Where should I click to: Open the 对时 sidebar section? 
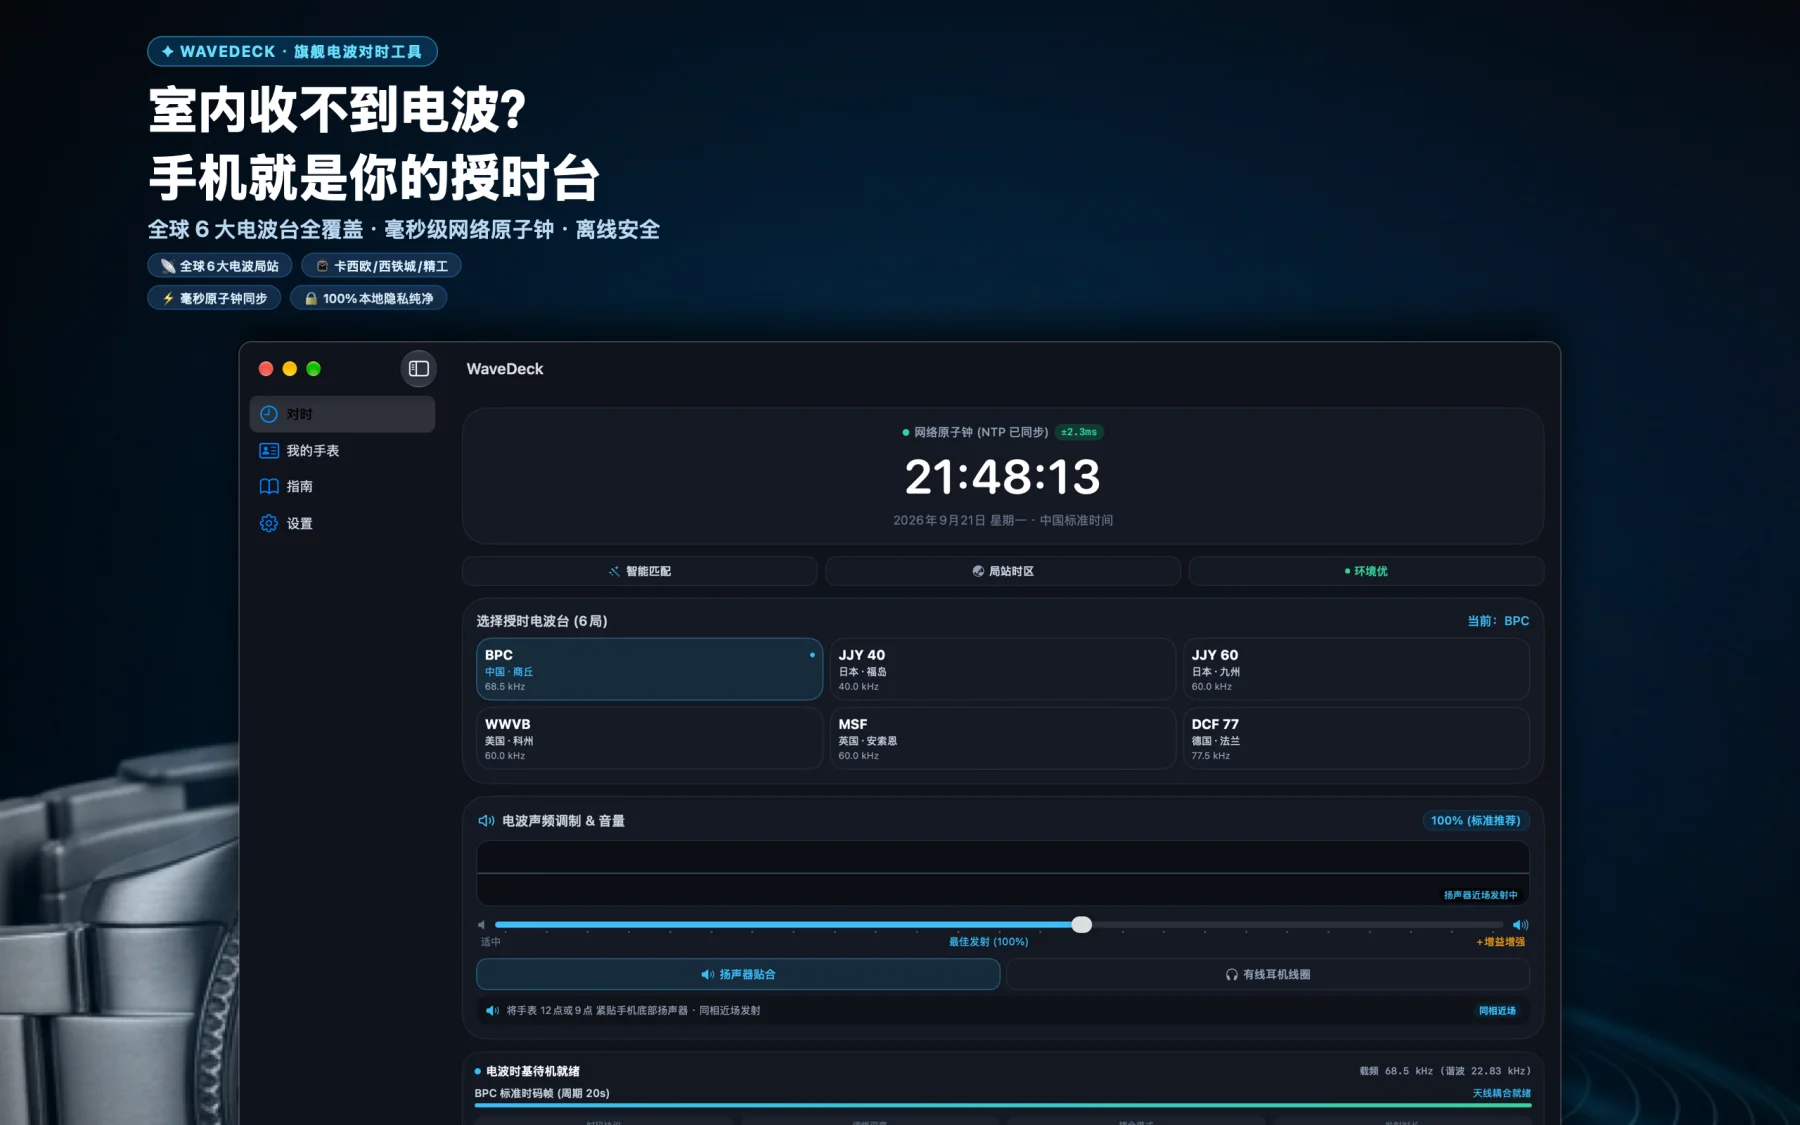click(342, 414)
